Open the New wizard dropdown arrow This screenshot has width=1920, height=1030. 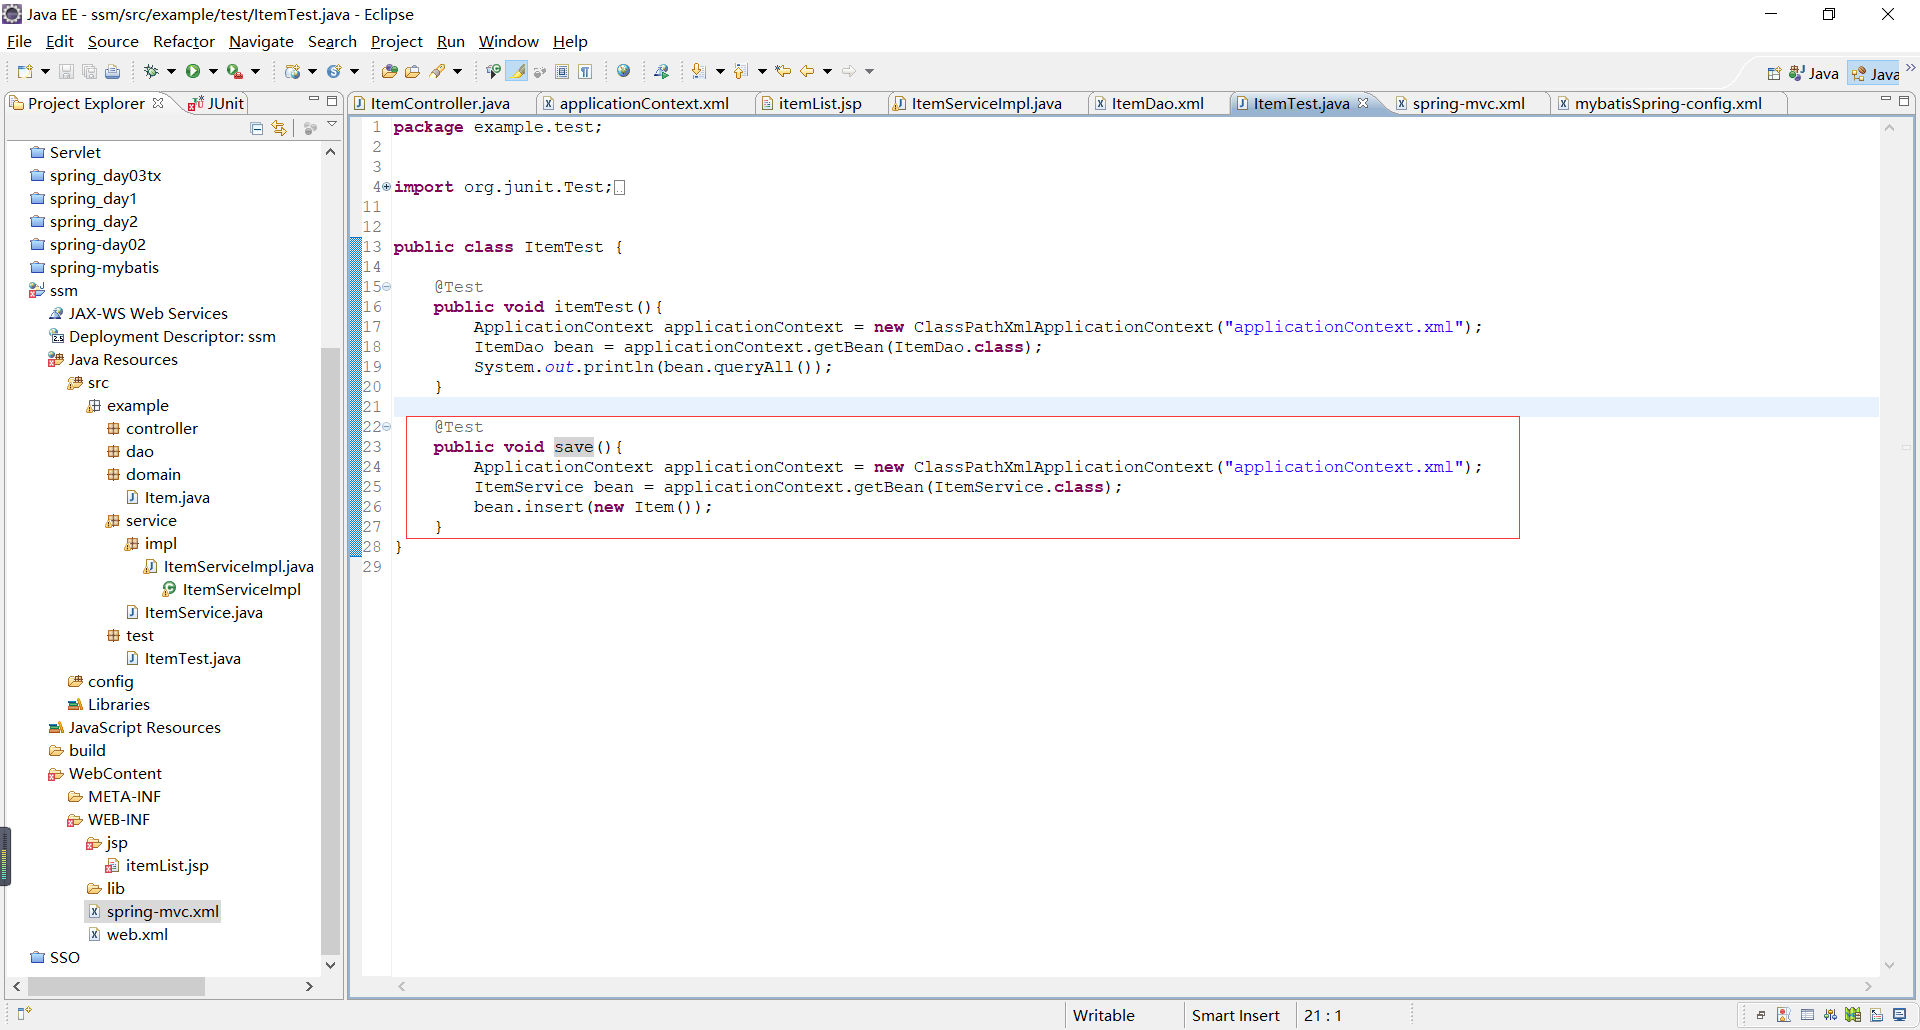click(45, 71)
